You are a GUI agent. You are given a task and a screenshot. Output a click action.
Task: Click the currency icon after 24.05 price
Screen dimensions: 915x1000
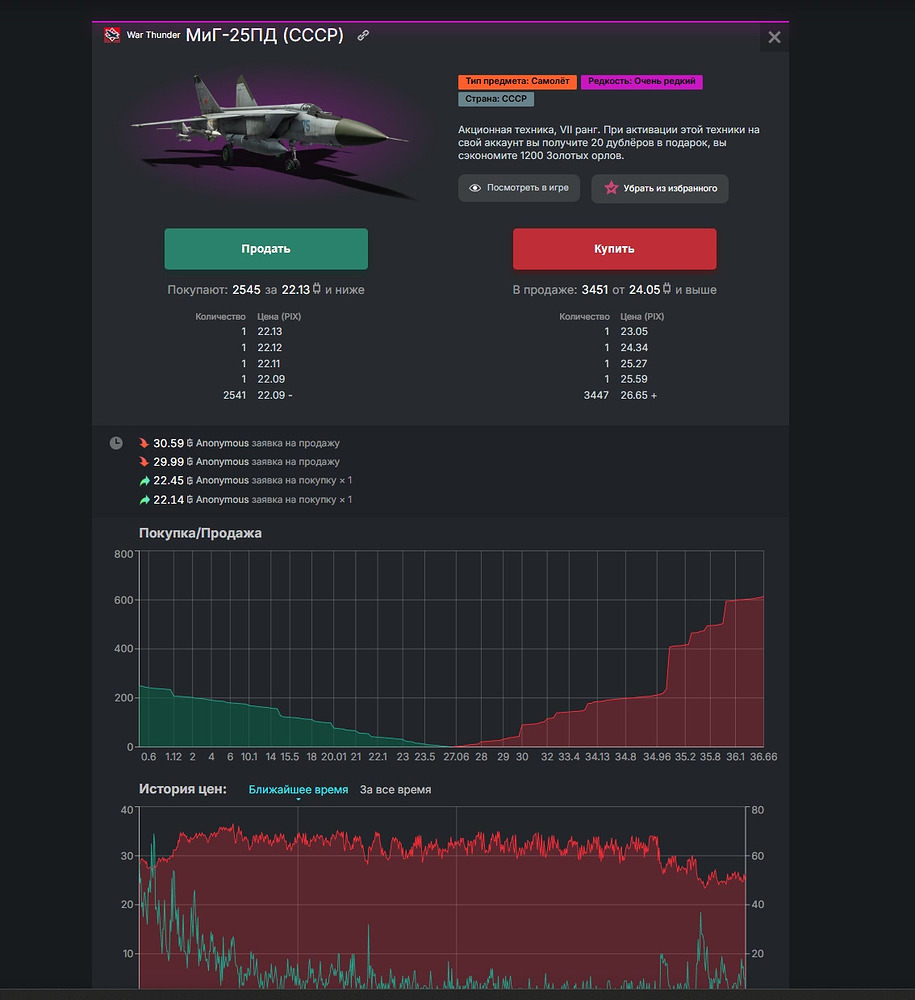tap(667, 290)
